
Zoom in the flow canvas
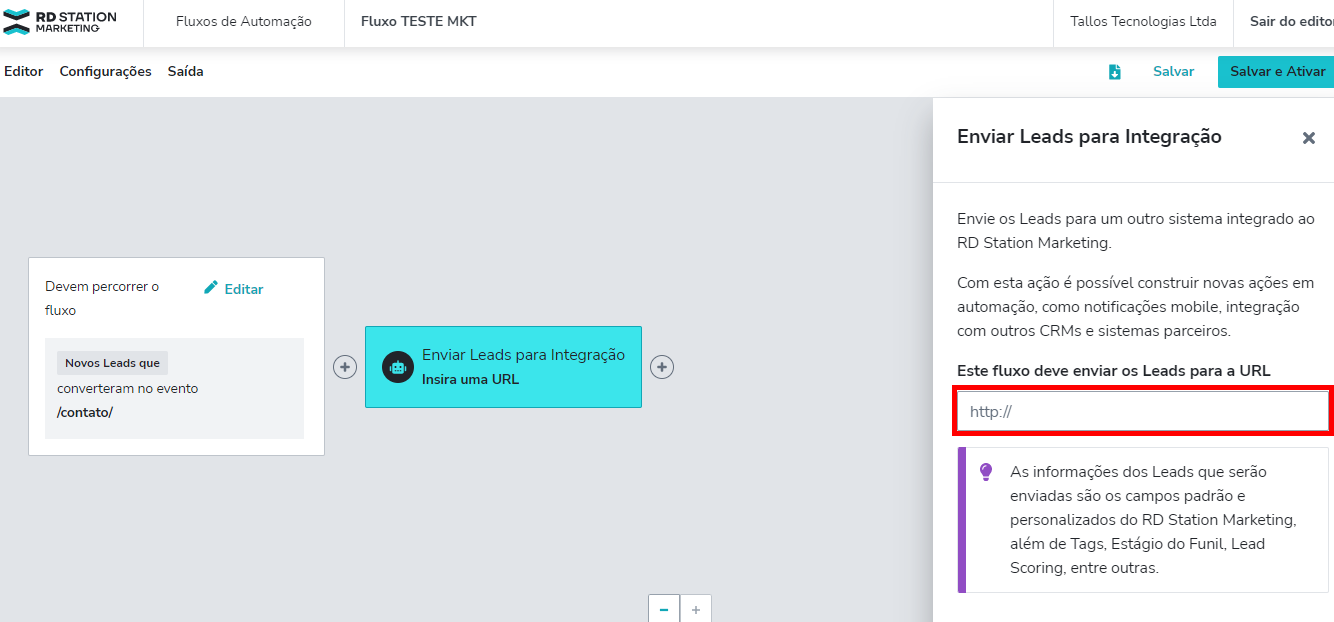click(696, 609)
